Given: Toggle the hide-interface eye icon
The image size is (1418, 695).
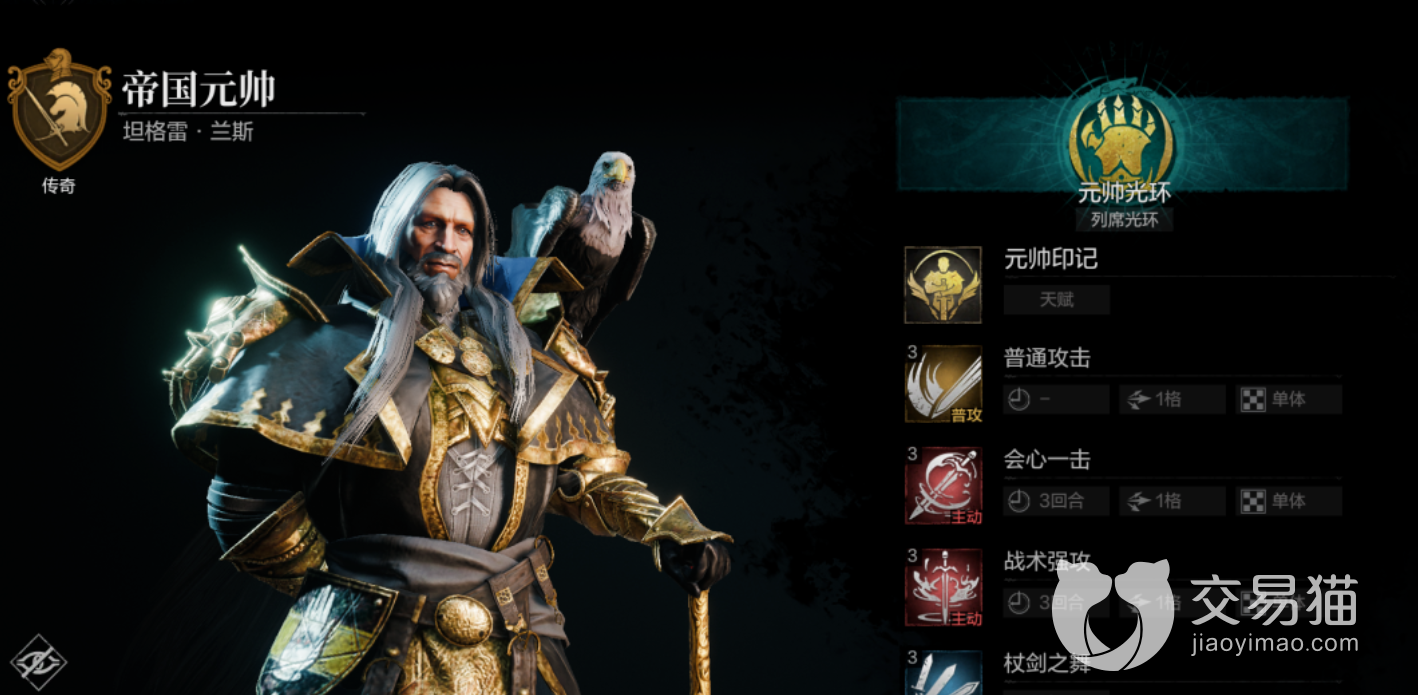Looking at the screenshot, I should tap(38, 661).
